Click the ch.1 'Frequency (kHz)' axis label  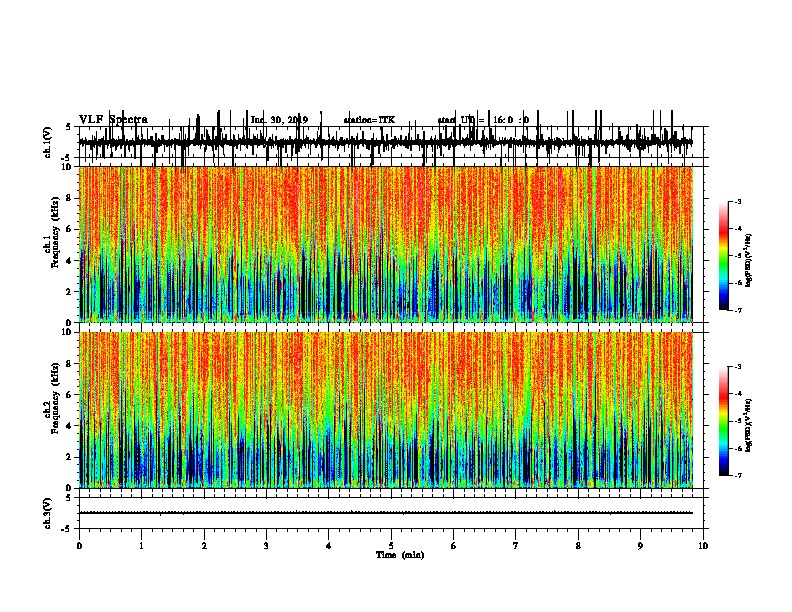55,232
